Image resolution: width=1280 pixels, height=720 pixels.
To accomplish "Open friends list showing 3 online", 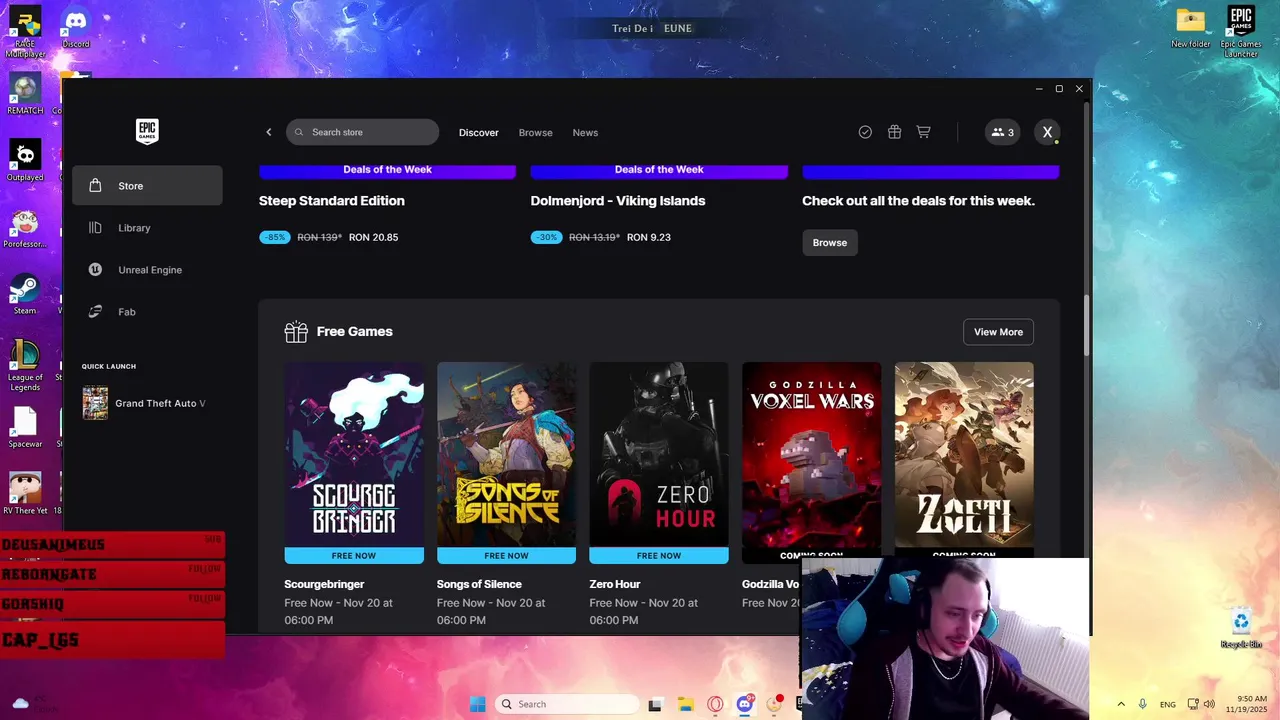I will [x=1002, y=132].
